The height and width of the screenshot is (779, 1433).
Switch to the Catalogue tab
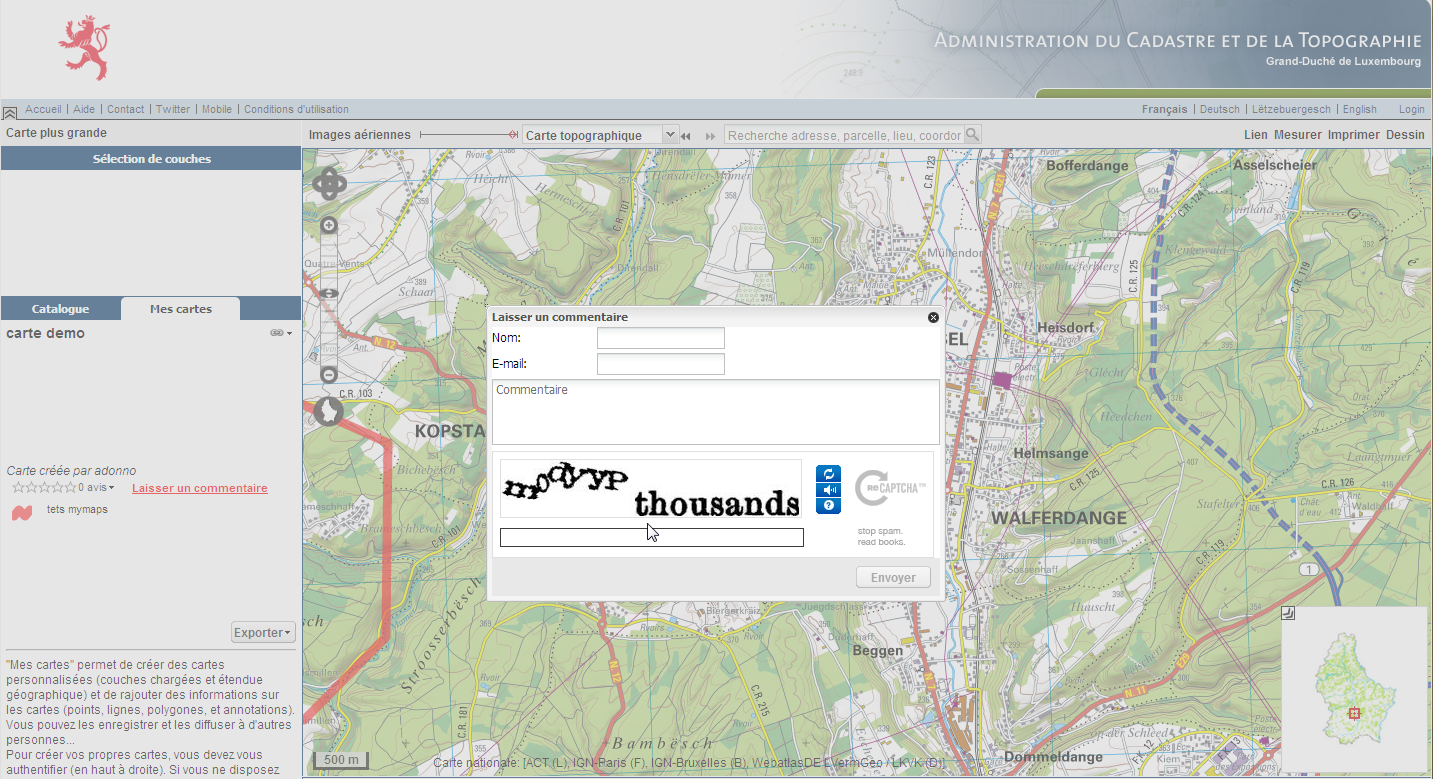(x=60, y=309)
